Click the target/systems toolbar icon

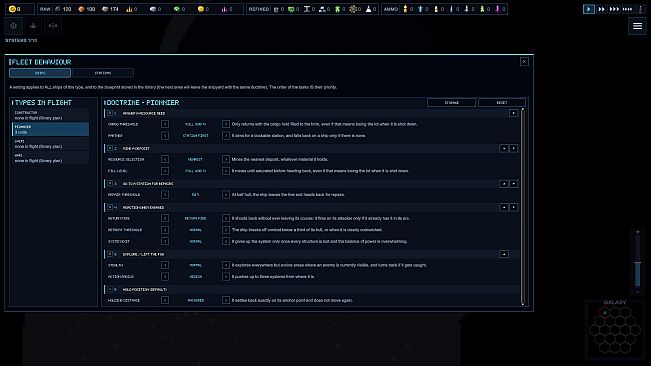pos(14,26)
